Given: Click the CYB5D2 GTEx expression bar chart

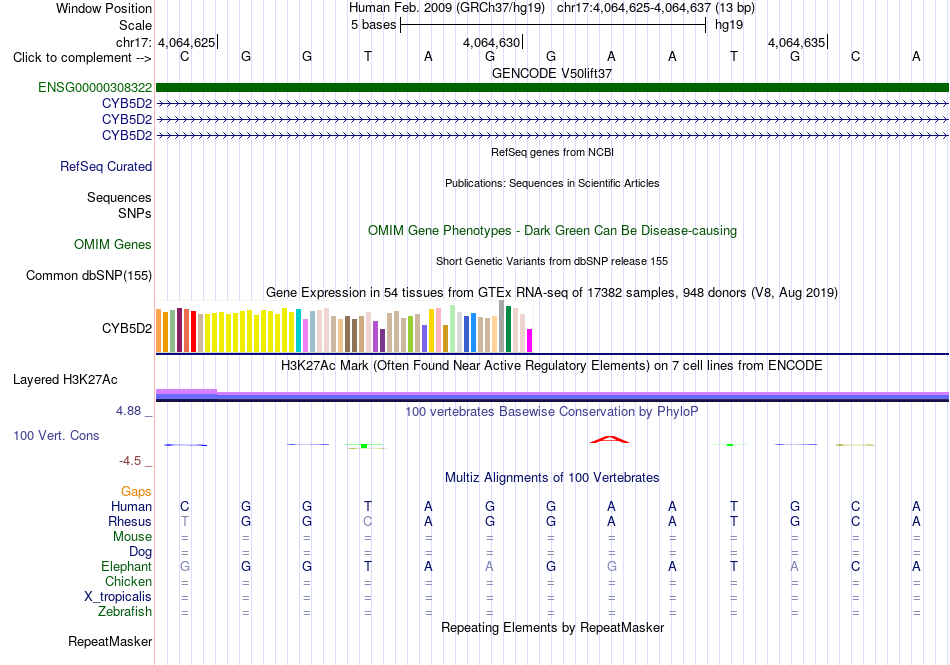Looking at the screenshot, I should 344,327.
